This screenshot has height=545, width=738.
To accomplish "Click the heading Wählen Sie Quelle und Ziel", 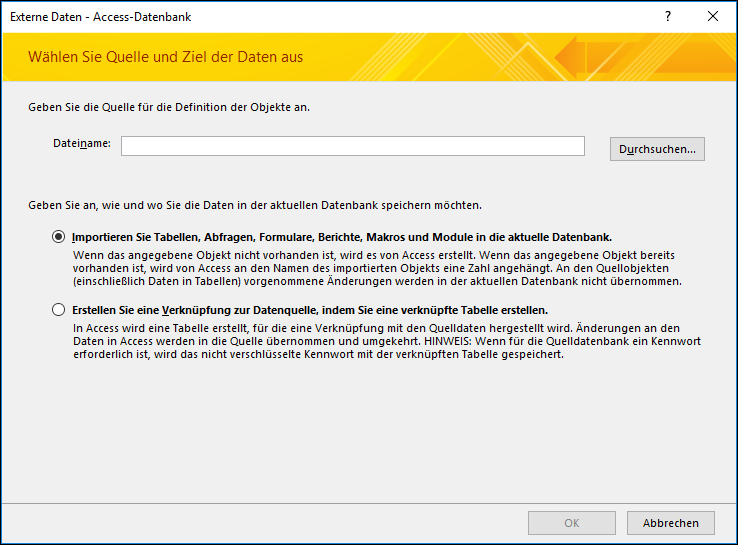I will click(165, 57).
